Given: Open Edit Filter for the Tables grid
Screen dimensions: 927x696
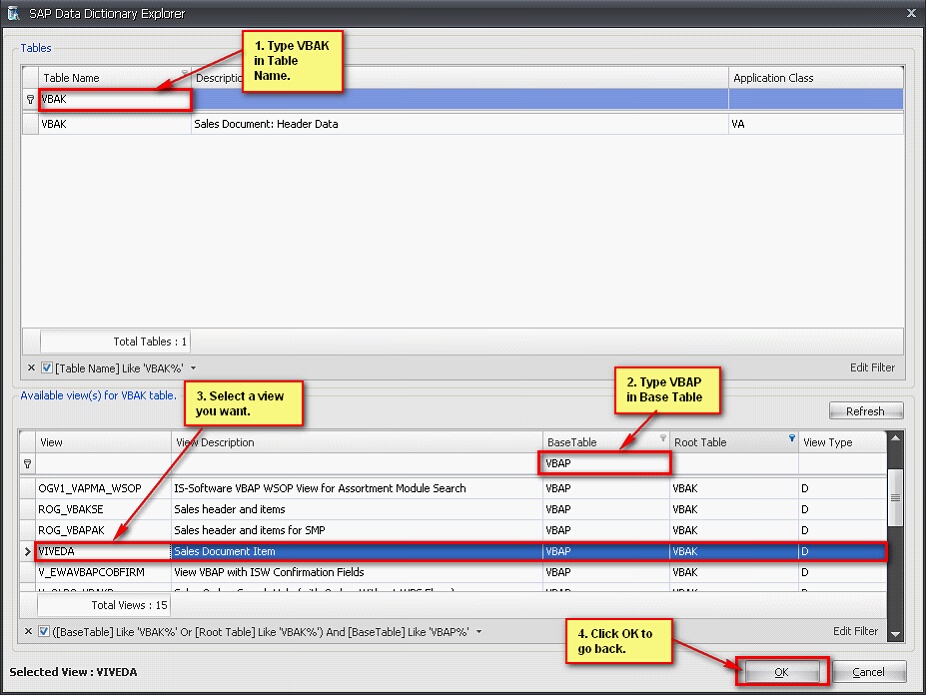Looking at the screenshot, I should point(872,367).
